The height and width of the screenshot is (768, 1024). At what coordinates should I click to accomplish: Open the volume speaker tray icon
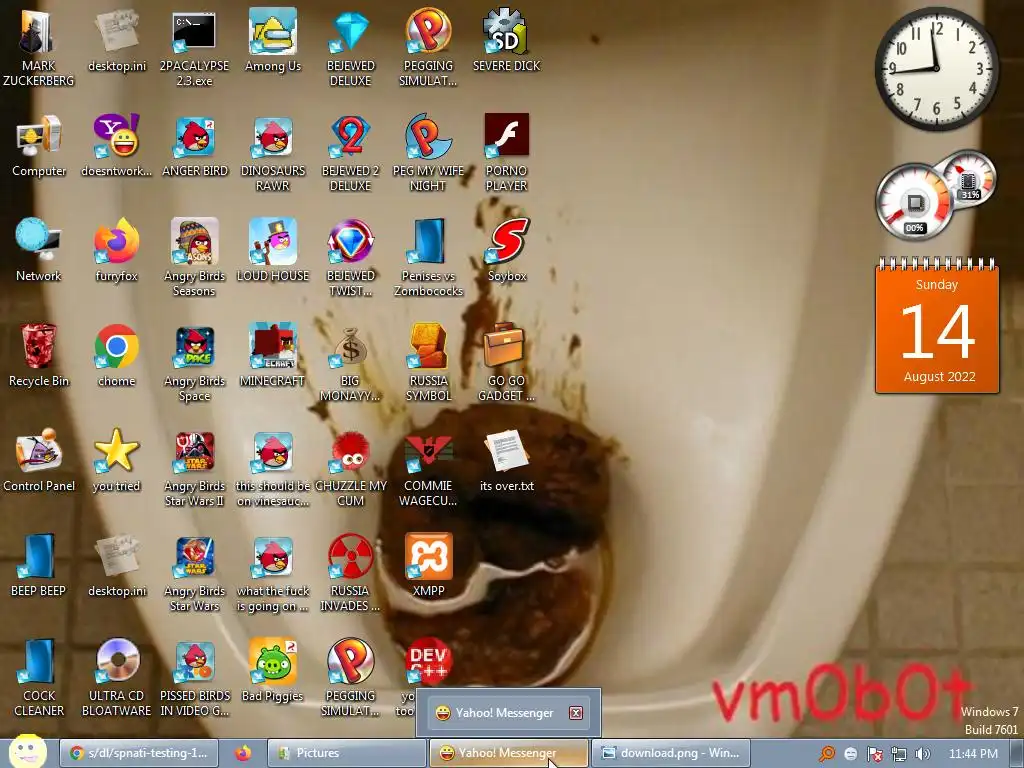click(x=923, y=754)
